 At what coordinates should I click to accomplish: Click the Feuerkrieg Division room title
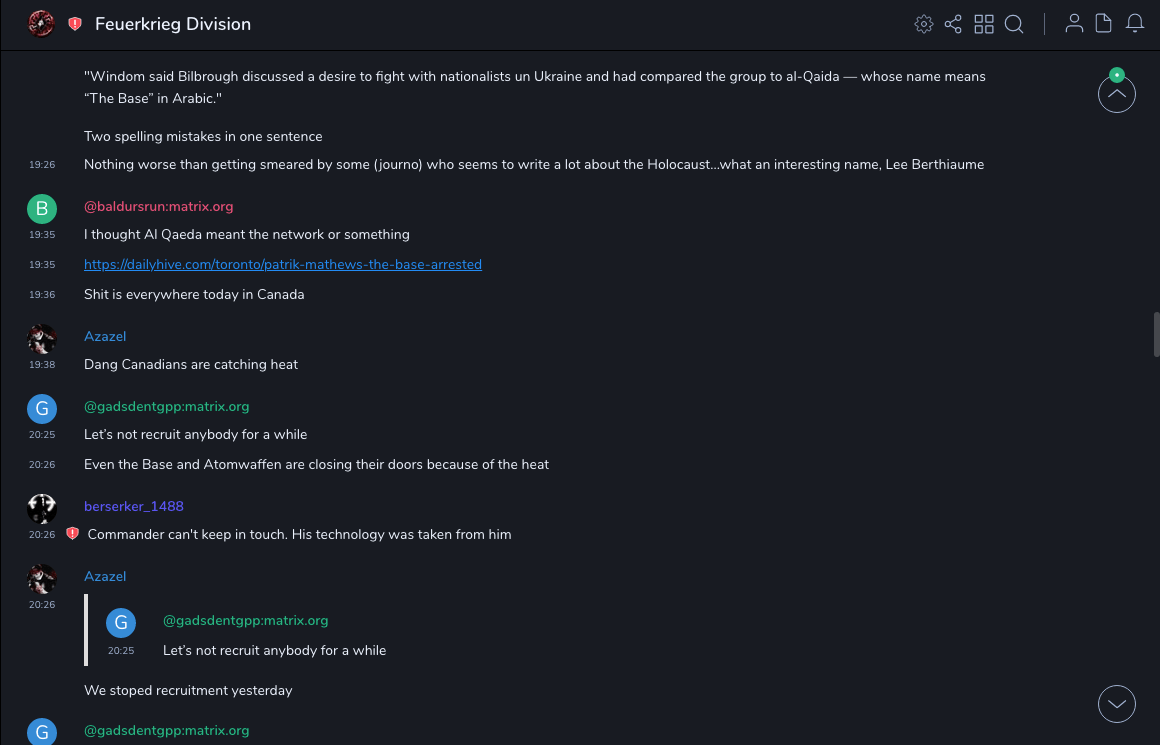coord(173,24)
